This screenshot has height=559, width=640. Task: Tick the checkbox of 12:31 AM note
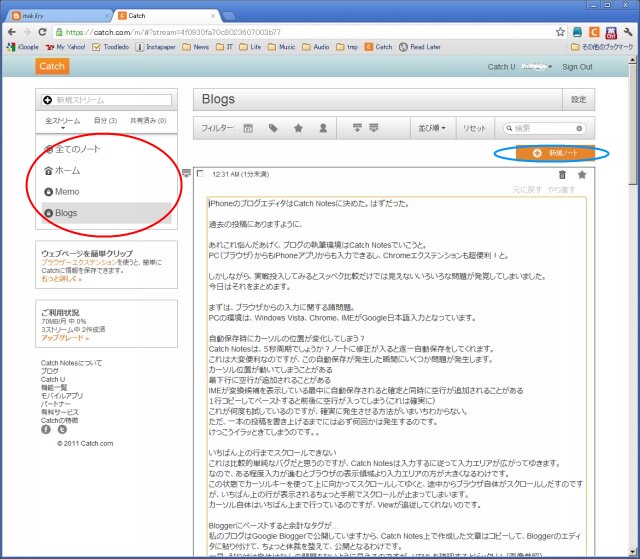coord(200,174)
